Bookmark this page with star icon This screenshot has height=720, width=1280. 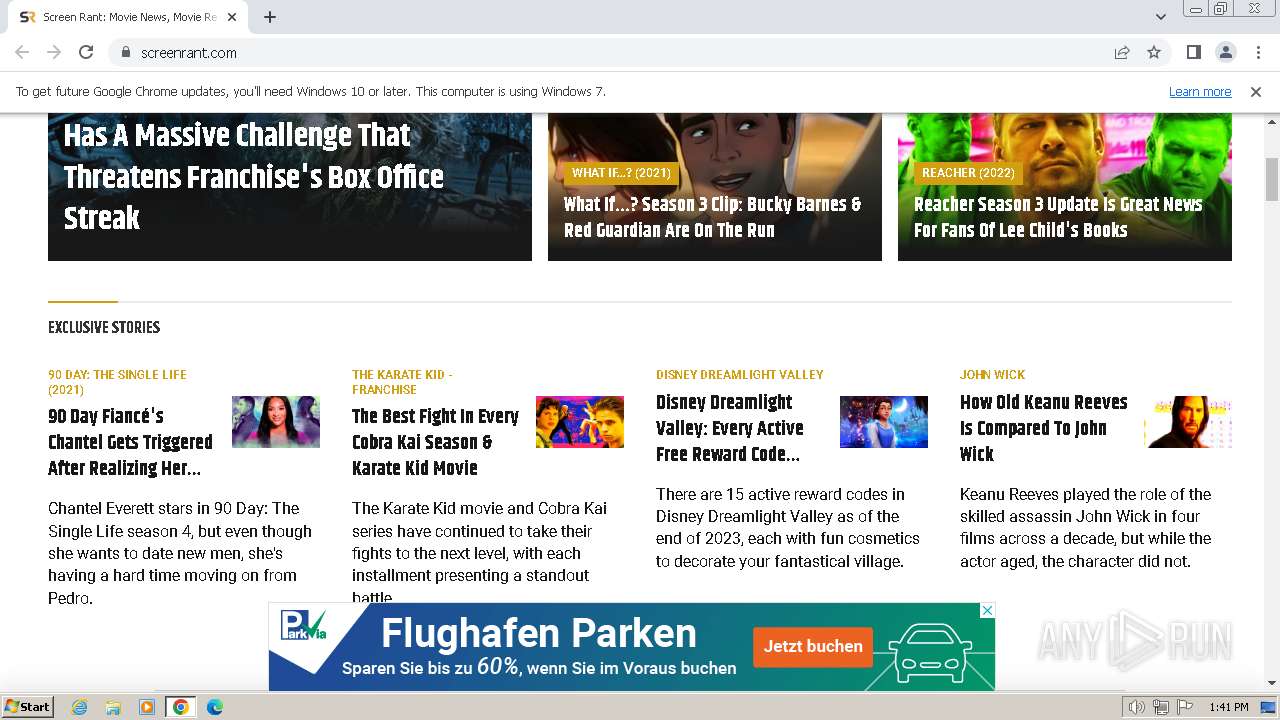pos(1154,52)
